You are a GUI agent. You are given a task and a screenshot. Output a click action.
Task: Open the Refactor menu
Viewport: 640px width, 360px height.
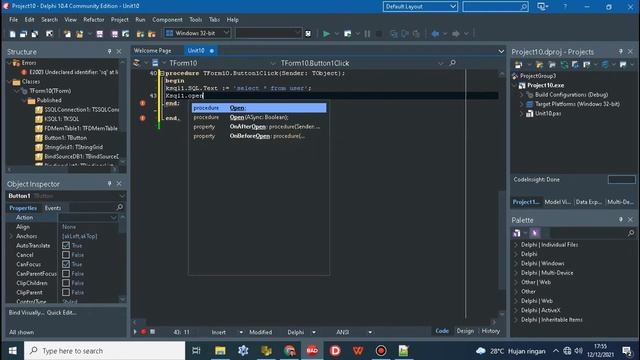93,20
